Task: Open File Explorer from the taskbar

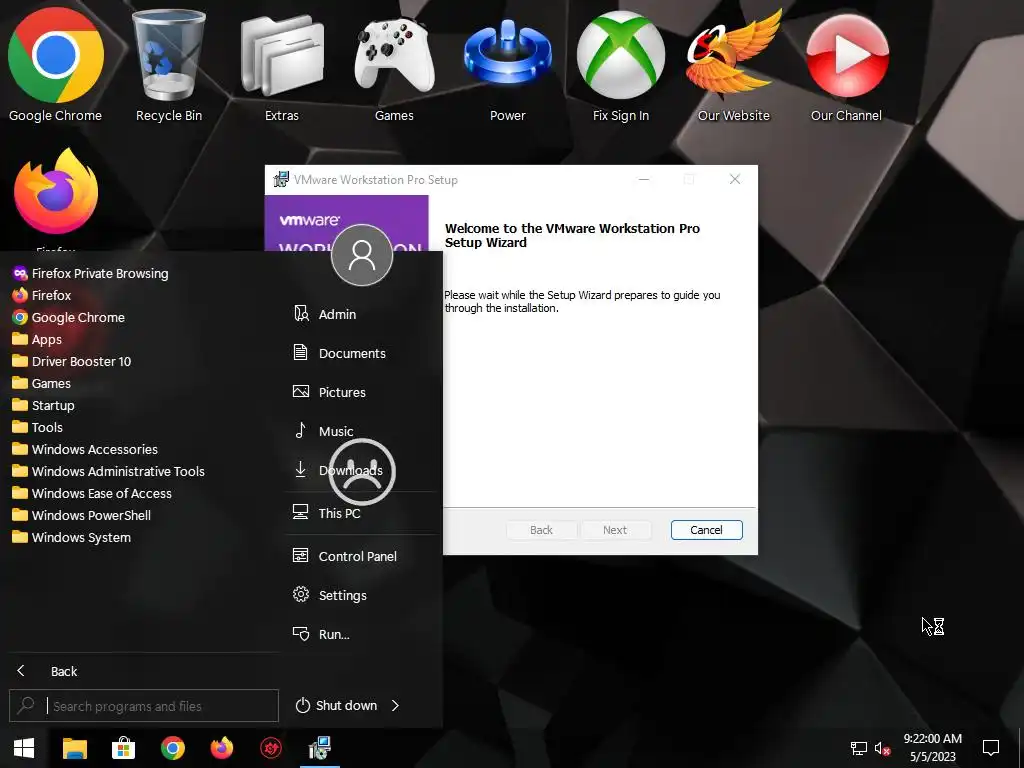Action: 74,748
